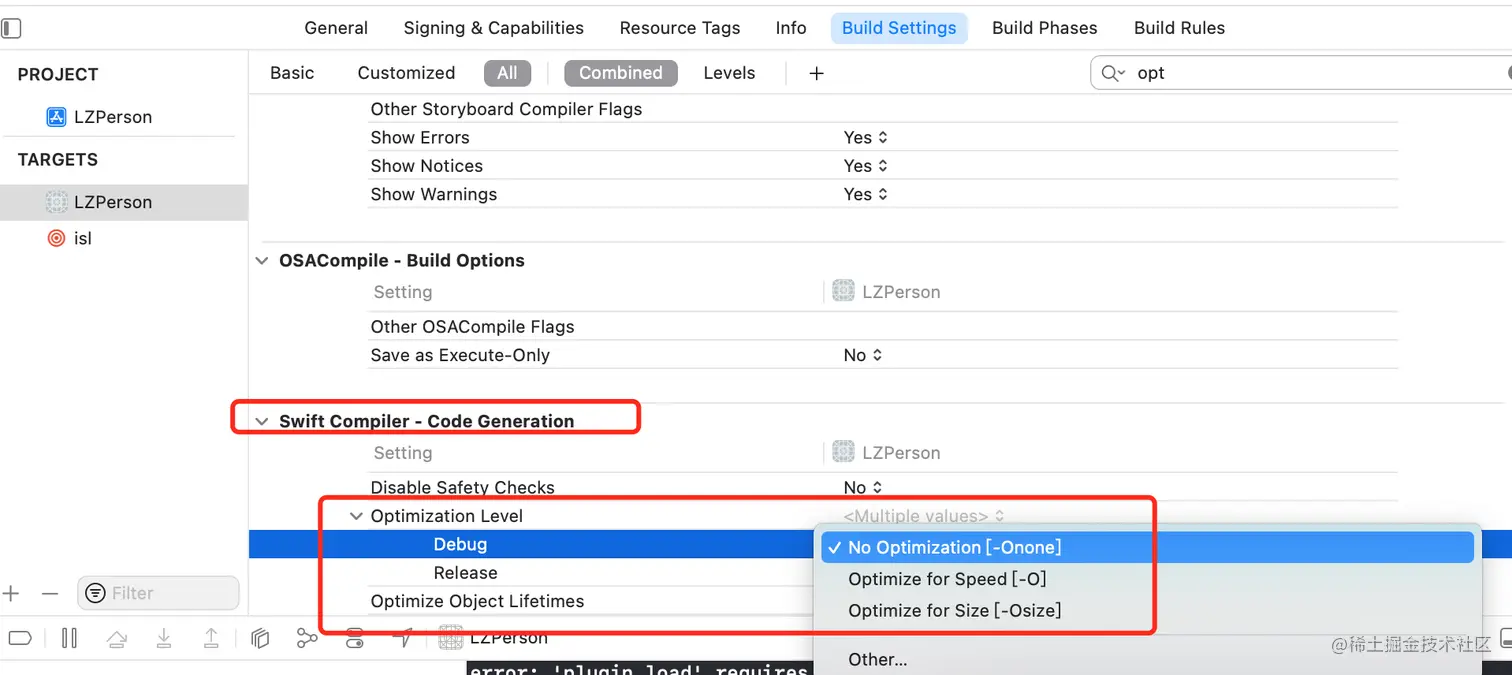Open the Build Phases tab
Viewport: 1512px width, 675px height.
[1044, 28]
